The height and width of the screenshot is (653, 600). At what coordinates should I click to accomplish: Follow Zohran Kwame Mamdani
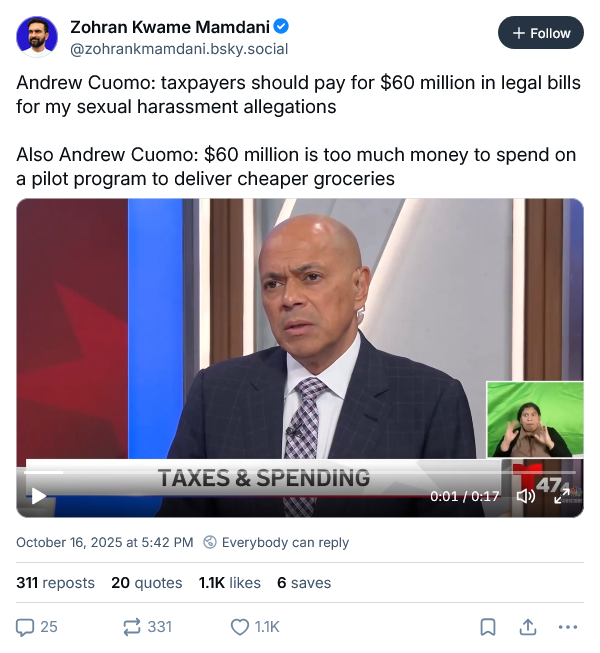click(x=541, y=33)
